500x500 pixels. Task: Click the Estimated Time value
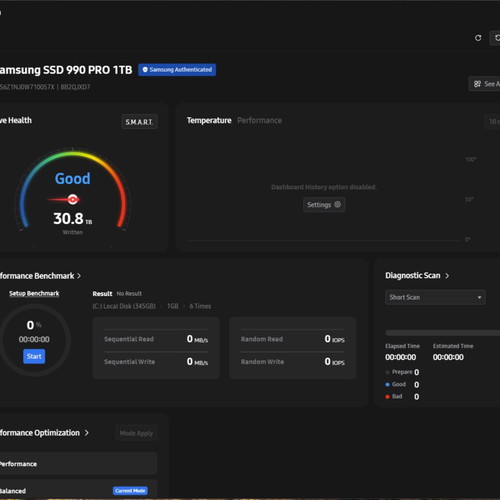pyautogui.click(x=448, y=357)
